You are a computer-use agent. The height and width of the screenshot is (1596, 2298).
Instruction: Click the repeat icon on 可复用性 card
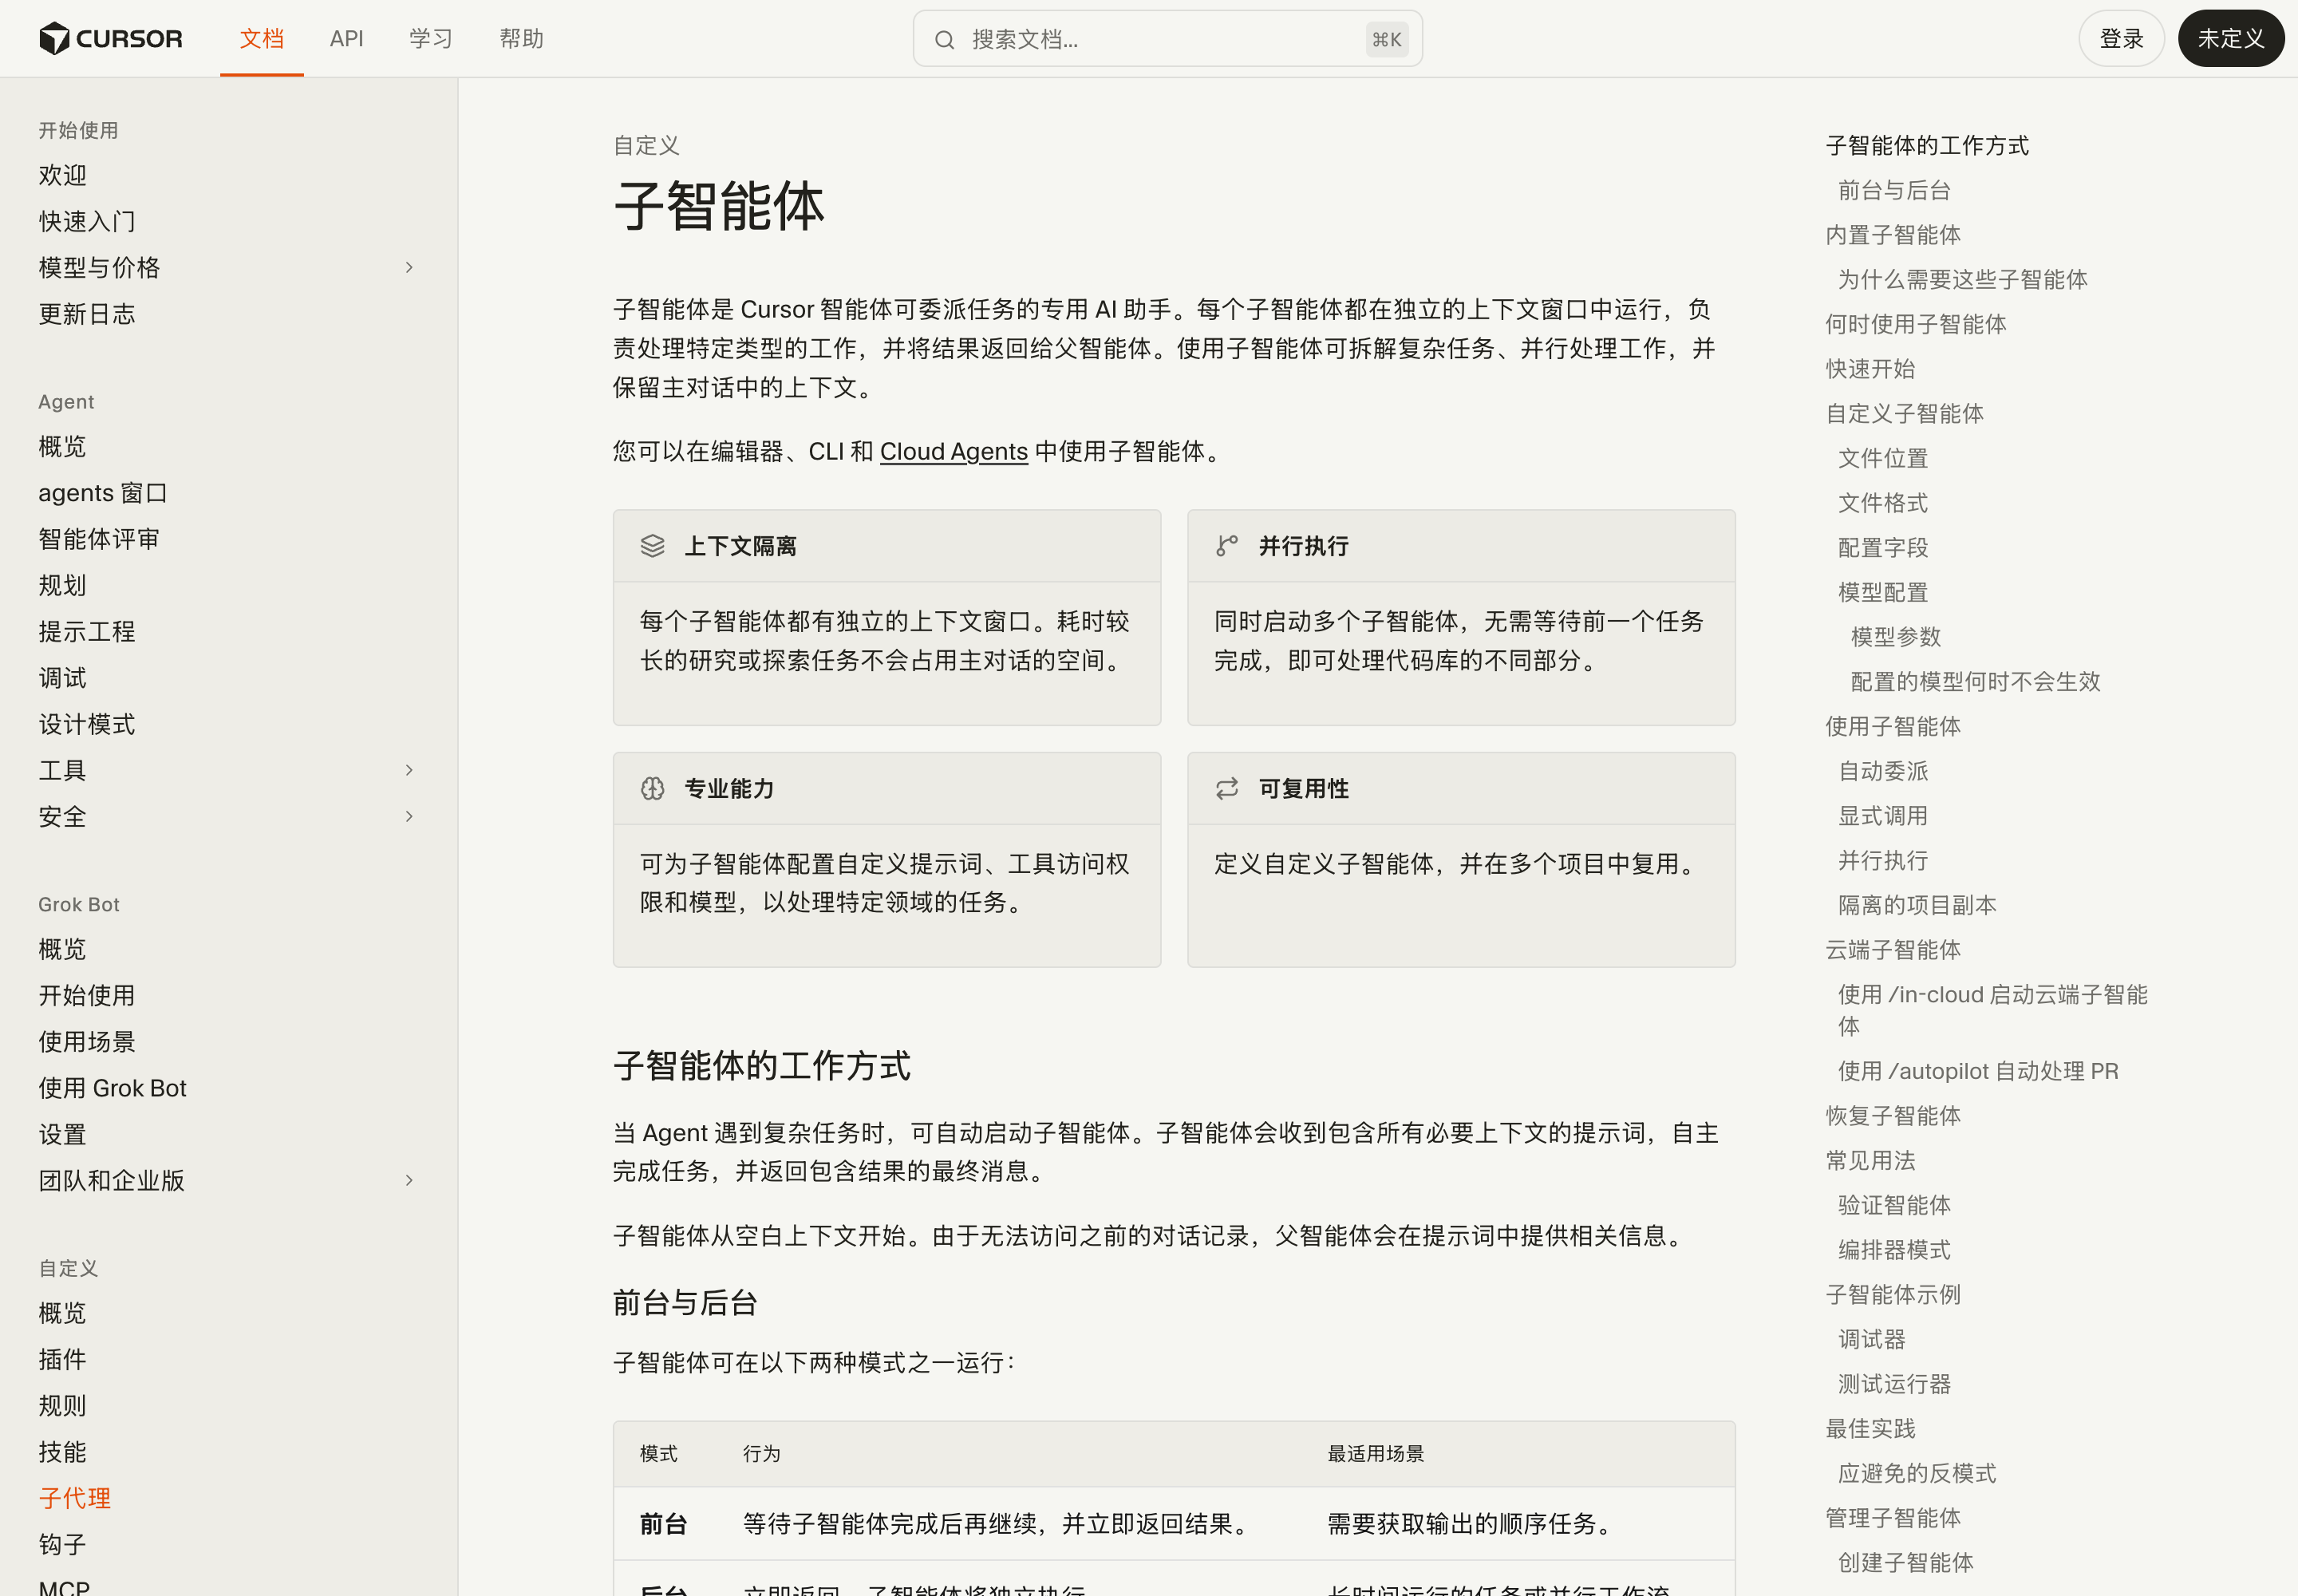pos(1227,789)
